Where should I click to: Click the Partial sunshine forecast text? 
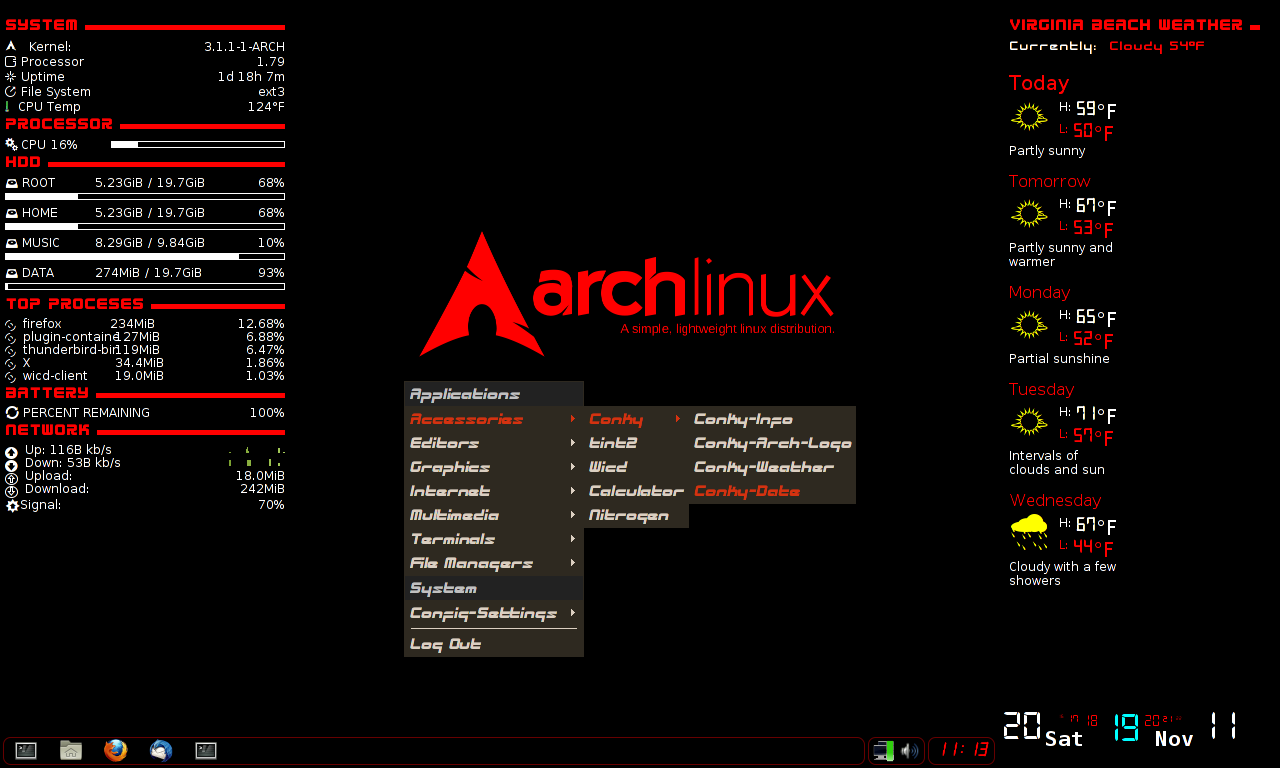[x=1059, y=359]
